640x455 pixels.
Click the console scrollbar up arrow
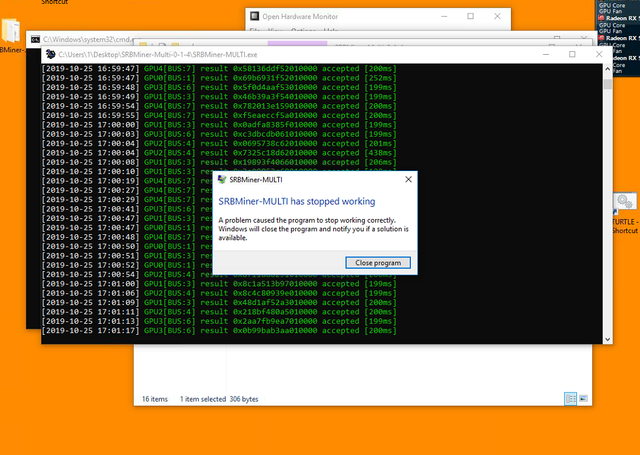(x=607, y=69)
